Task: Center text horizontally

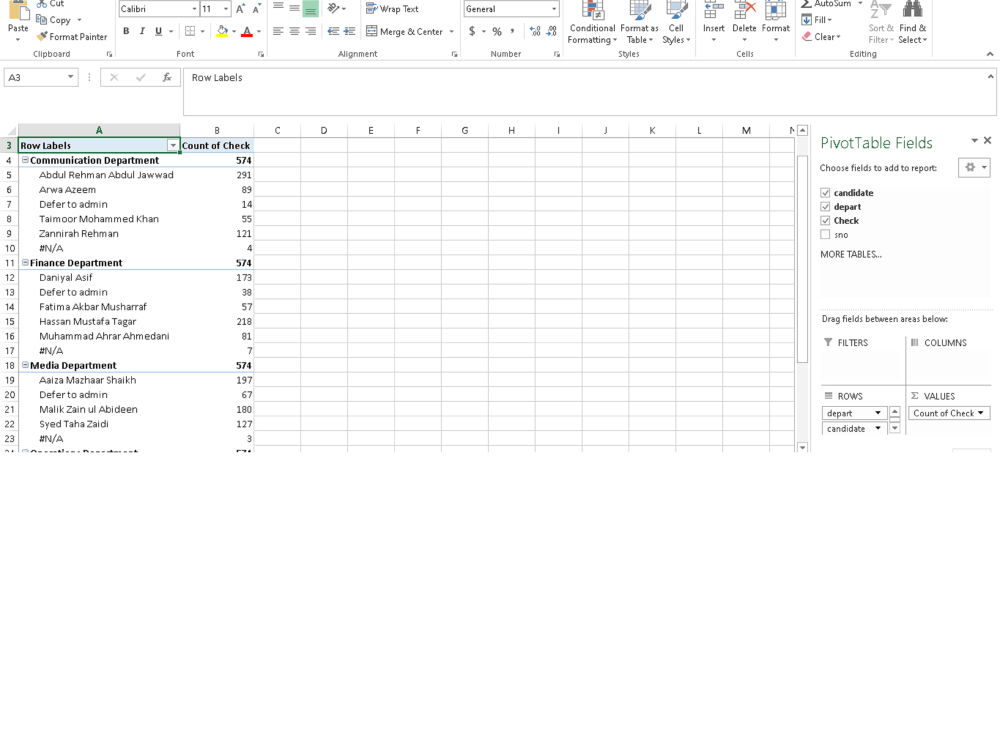Action: point(294,31)
